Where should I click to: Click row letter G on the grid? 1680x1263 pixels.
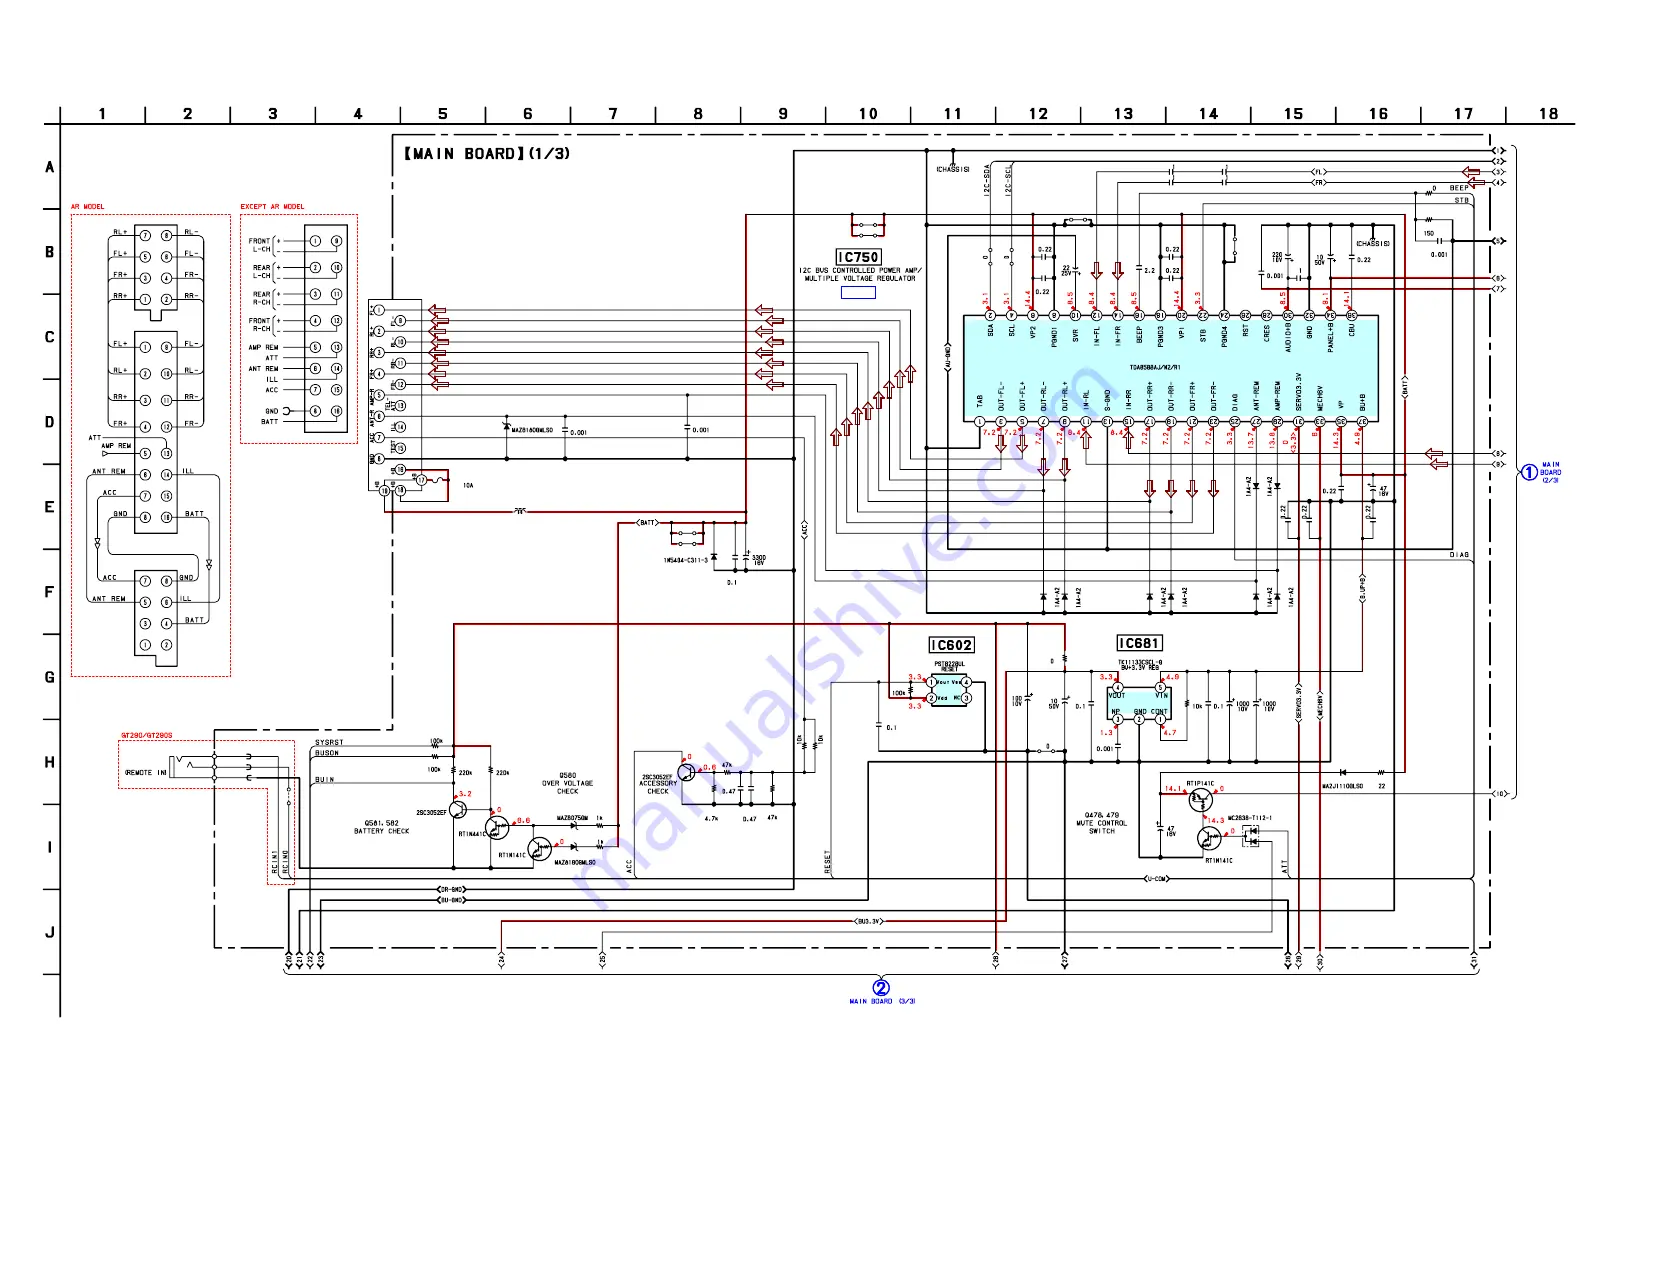tap(50, 677)
